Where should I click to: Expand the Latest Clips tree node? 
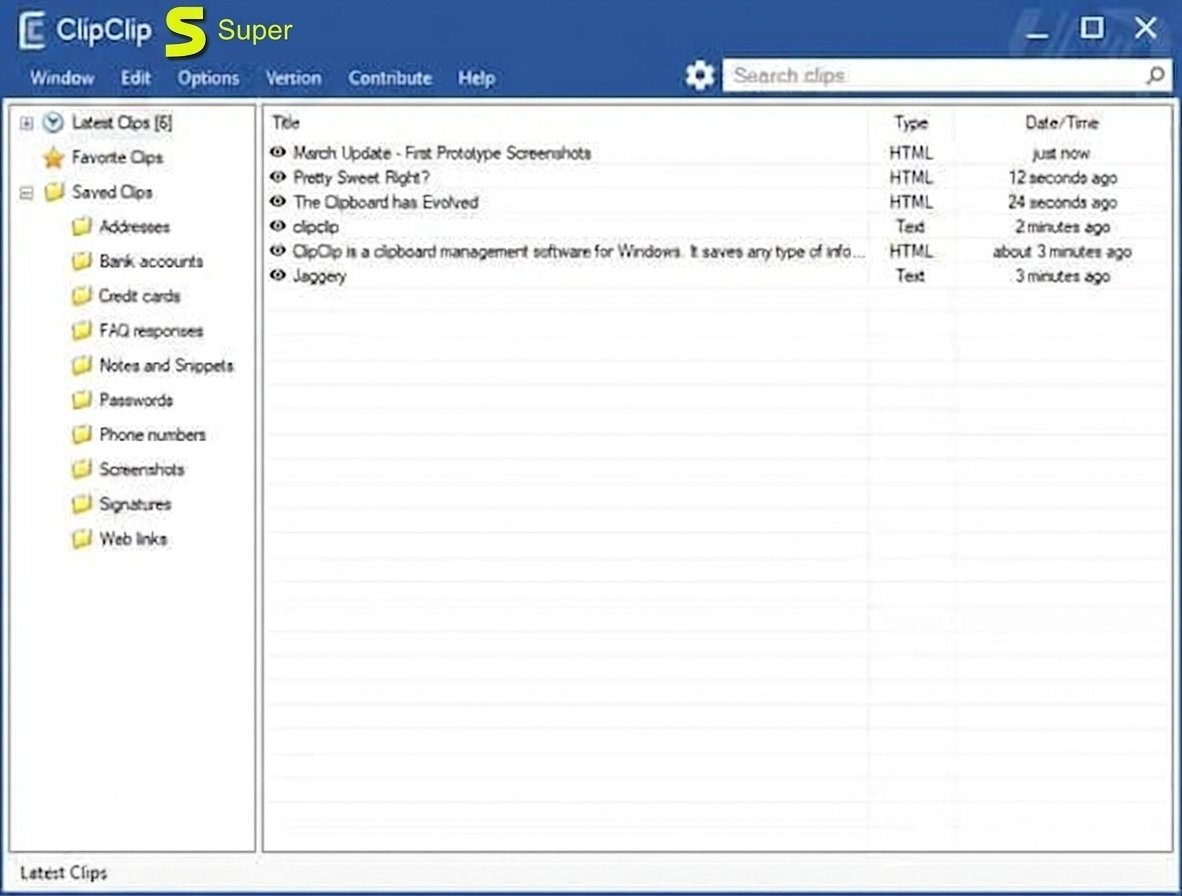click(x=26, y=123)
